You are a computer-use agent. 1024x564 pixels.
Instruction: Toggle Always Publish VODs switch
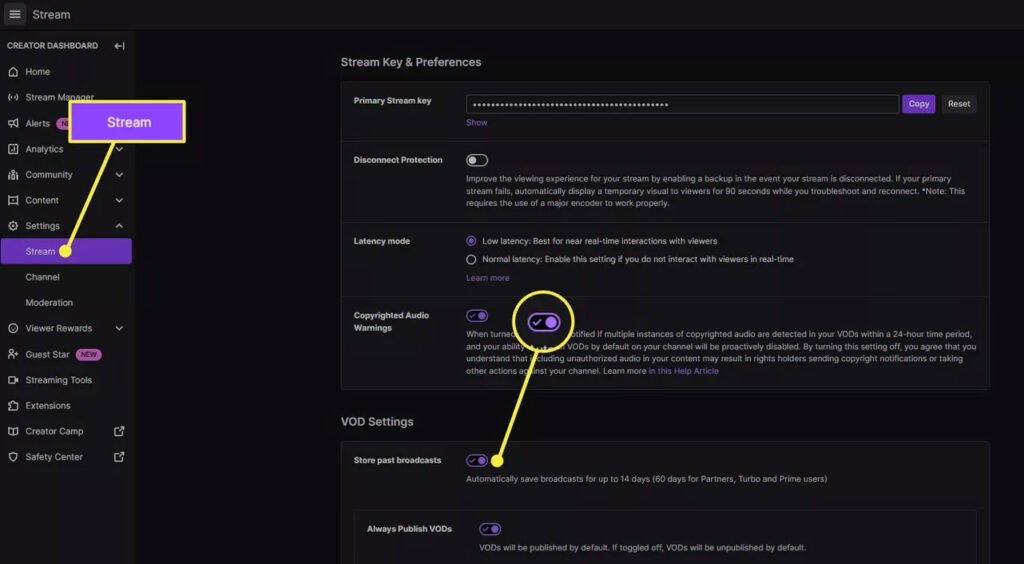[x=490, y=529]
